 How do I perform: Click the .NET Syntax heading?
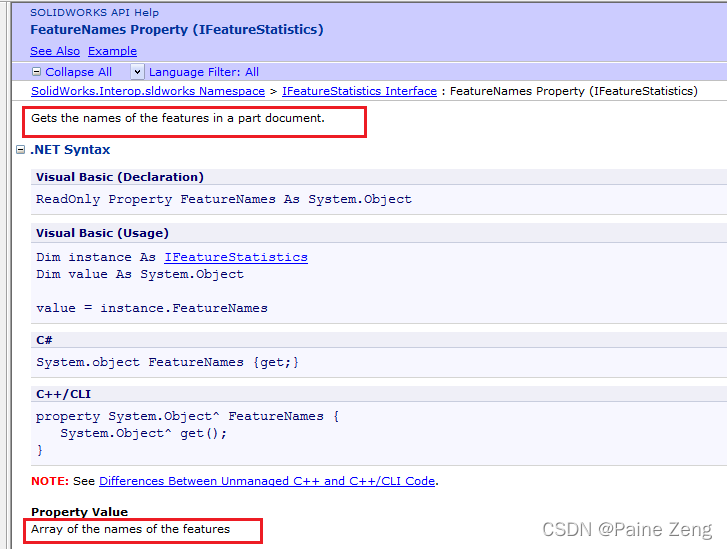pyautogui.click(x=70, y=149)
